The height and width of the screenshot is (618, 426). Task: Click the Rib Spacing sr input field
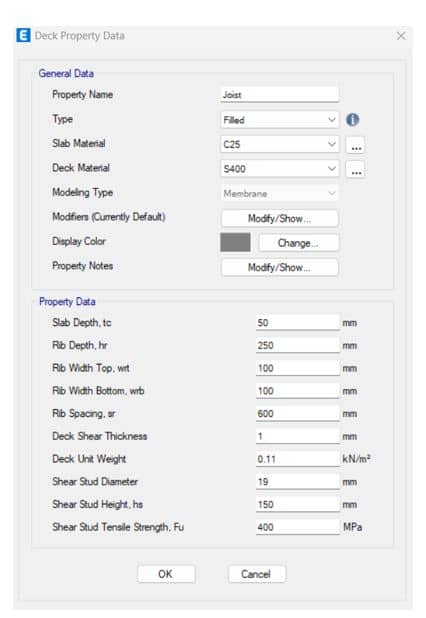[298, 413]
